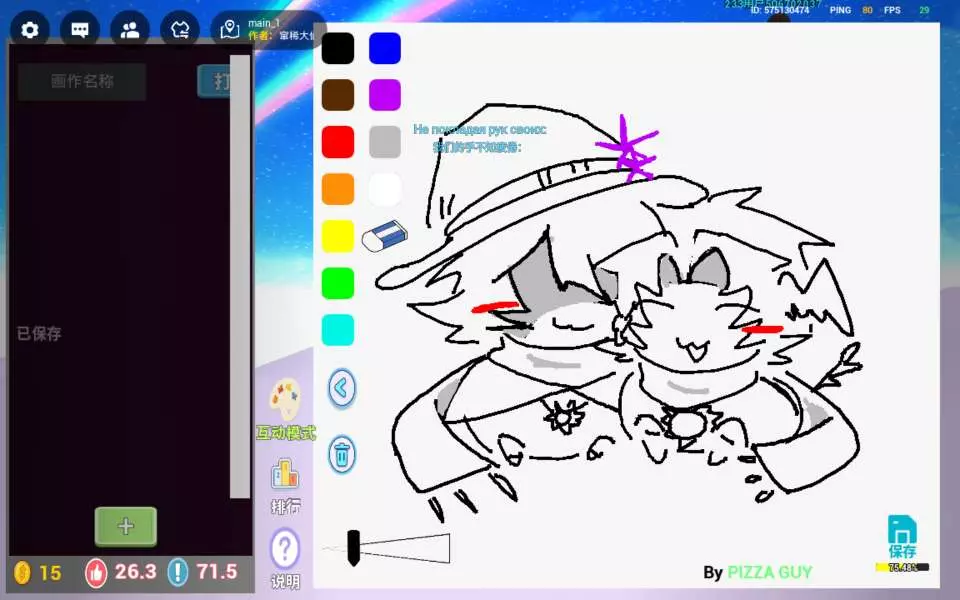
Task: Select the black color swatch
Action: coord(338,48)
